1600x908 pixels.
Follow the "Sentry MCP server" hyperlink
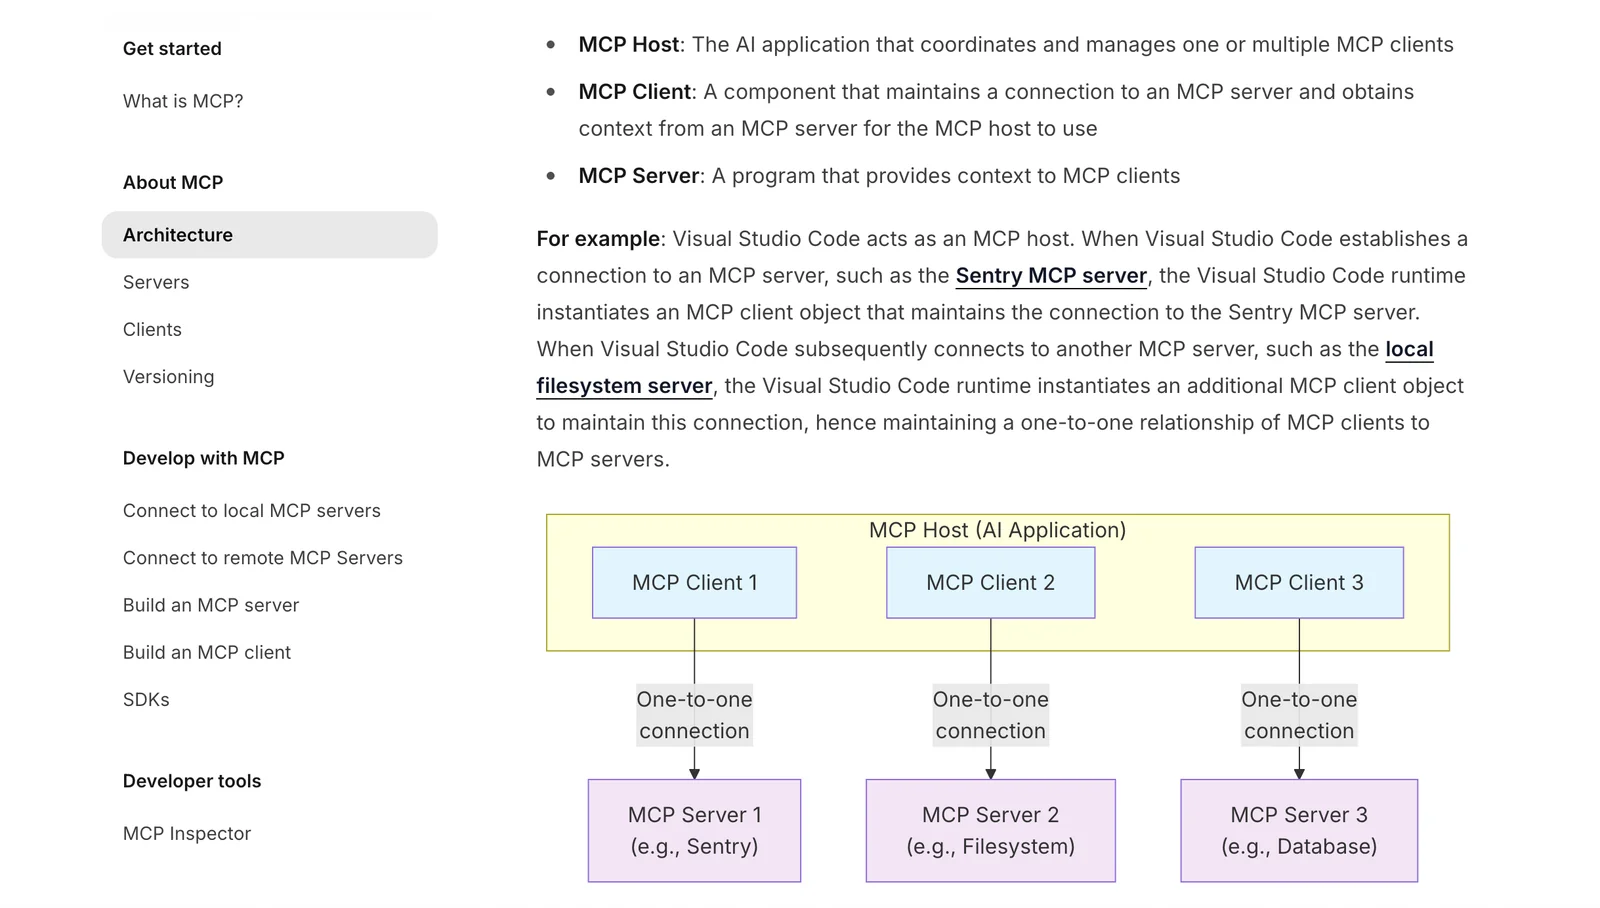point(1050,276)
